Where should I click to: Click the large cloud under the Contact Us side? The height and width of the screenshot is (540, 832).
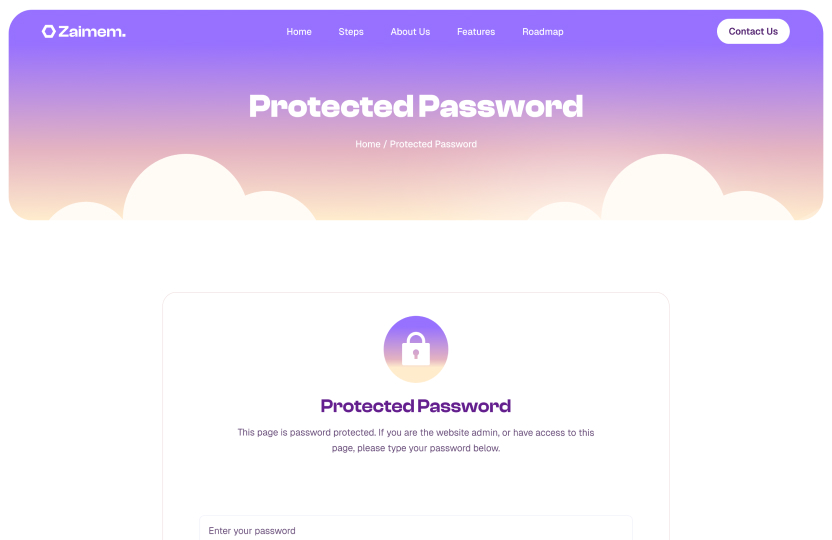point(663,190)
